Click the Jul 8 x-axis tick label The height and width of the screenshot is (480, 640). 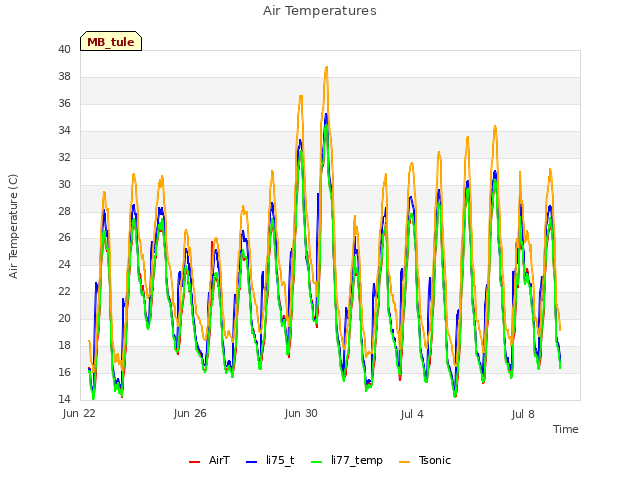(x=523, y=414)
